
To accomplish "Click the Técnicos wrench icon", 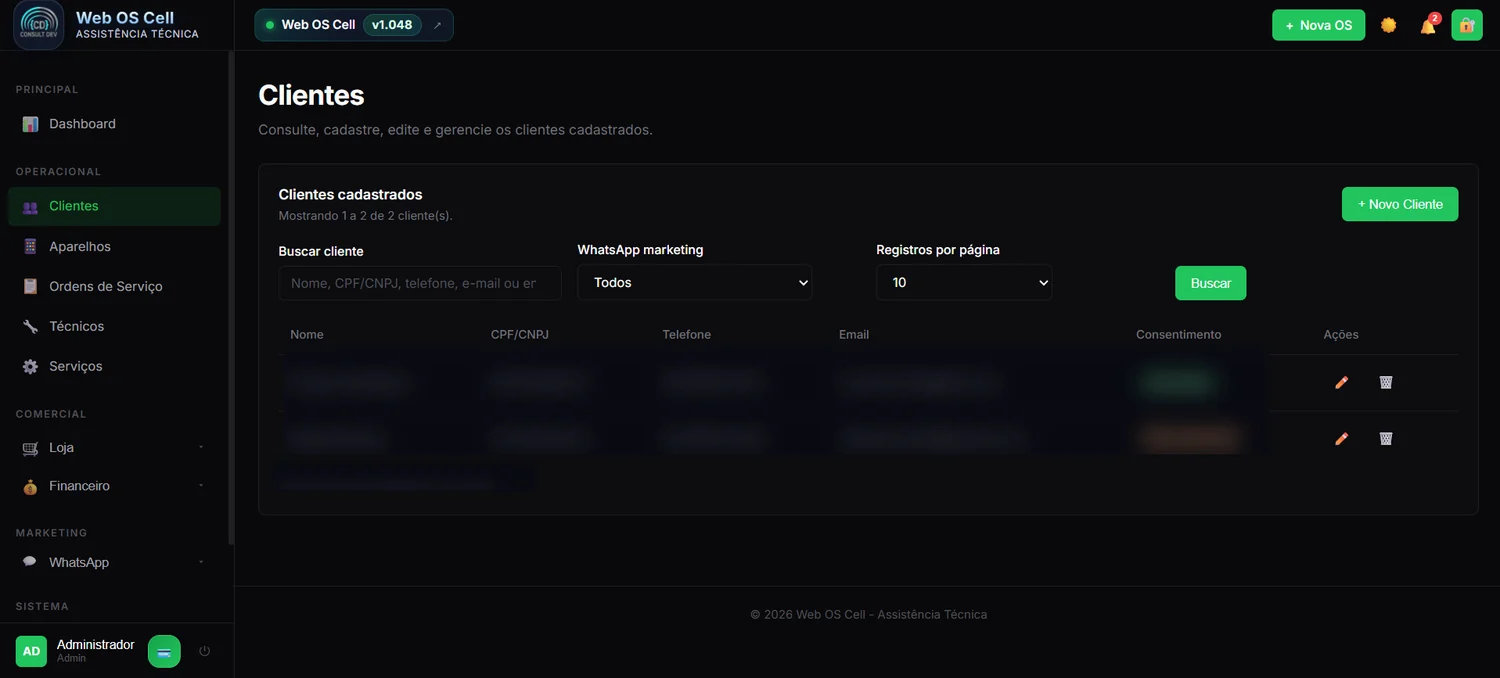I will (30, 326).
